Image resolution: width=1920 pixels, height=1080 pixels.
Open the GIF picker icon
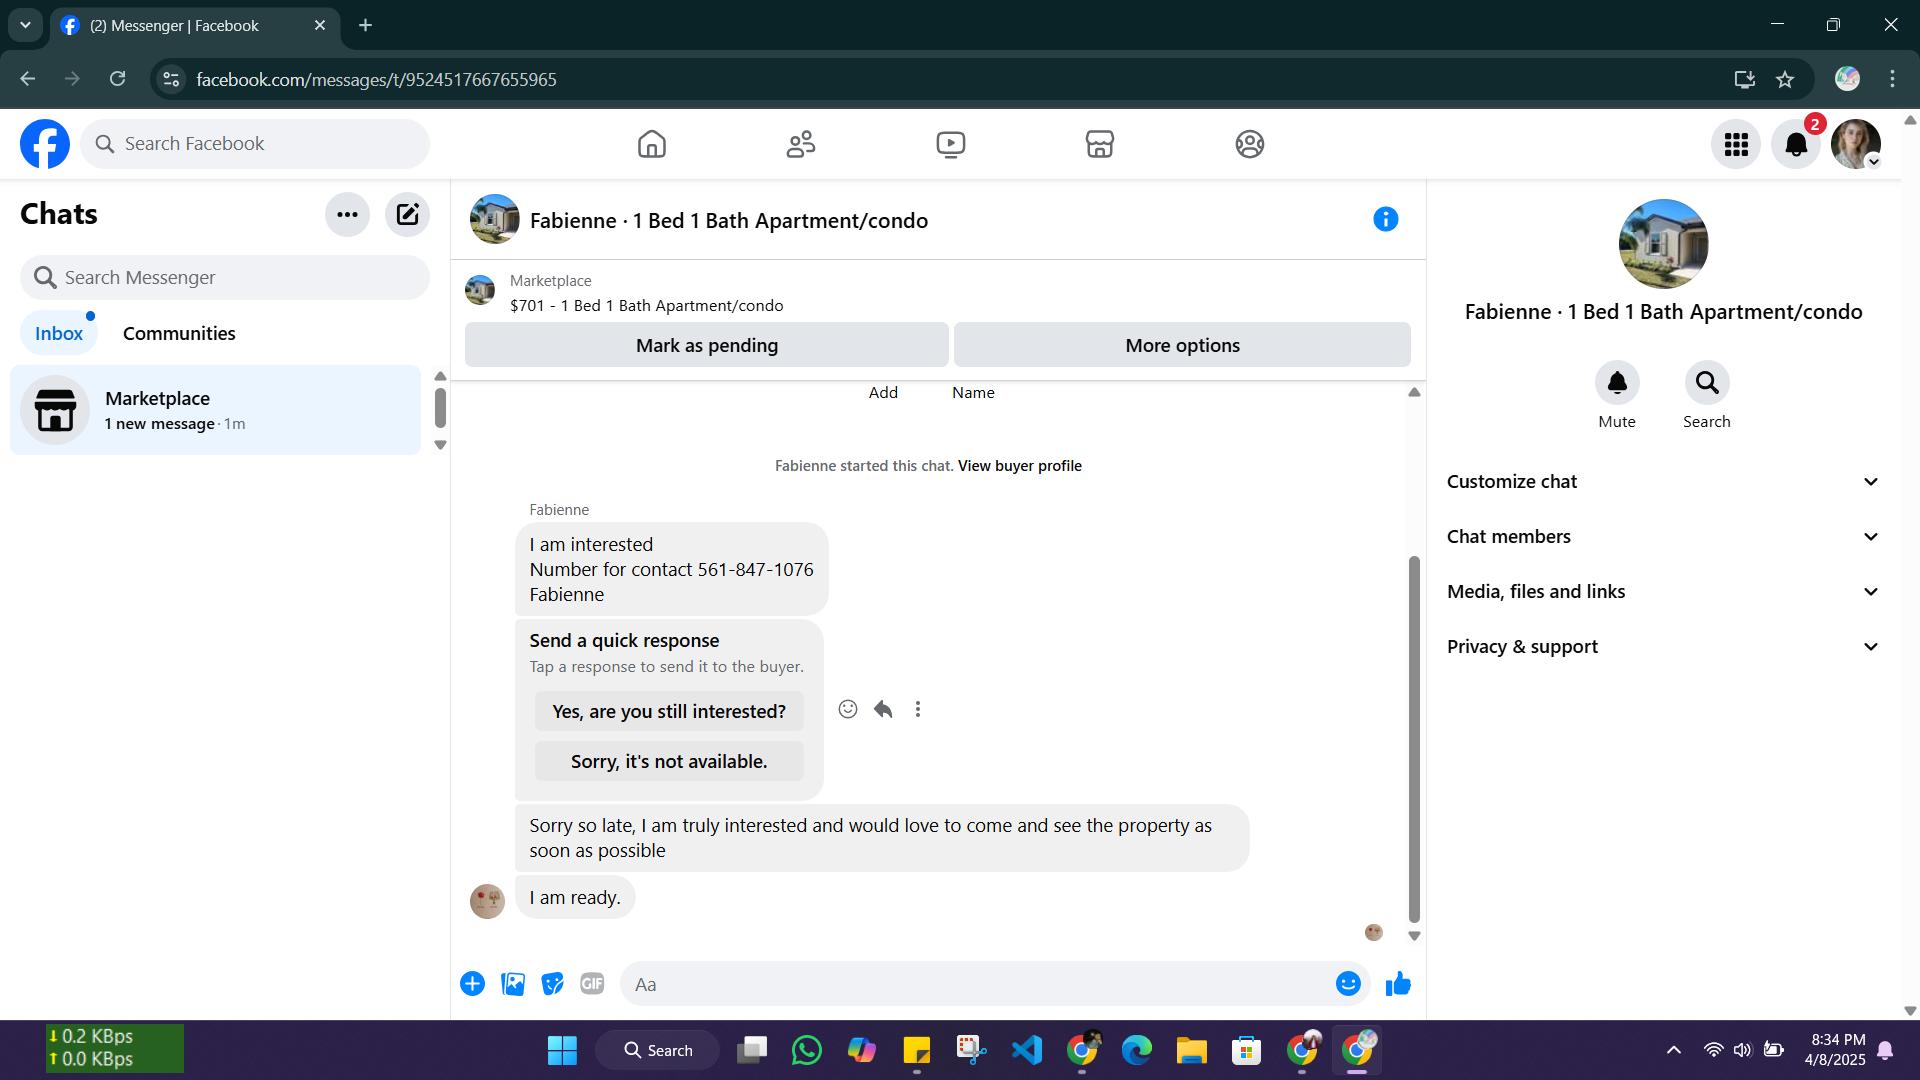tap(592, 984)
